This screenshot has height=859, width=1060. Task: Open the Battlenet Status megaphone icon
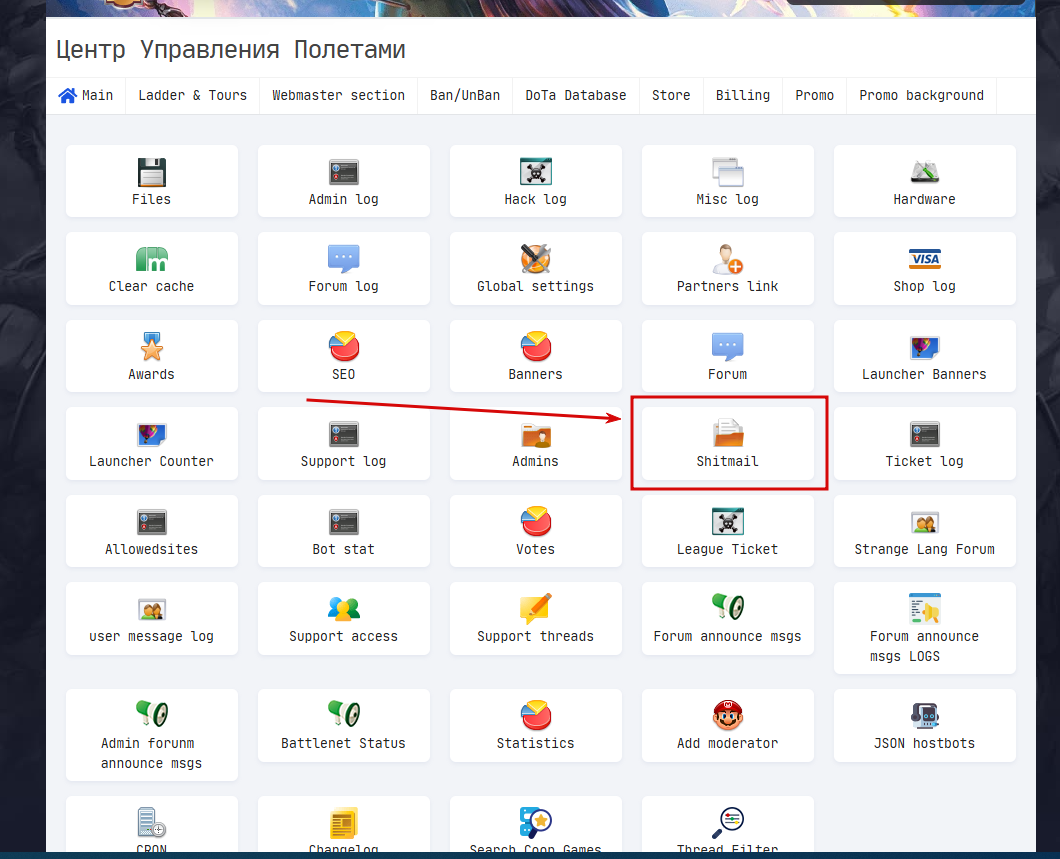coord(343,714)
